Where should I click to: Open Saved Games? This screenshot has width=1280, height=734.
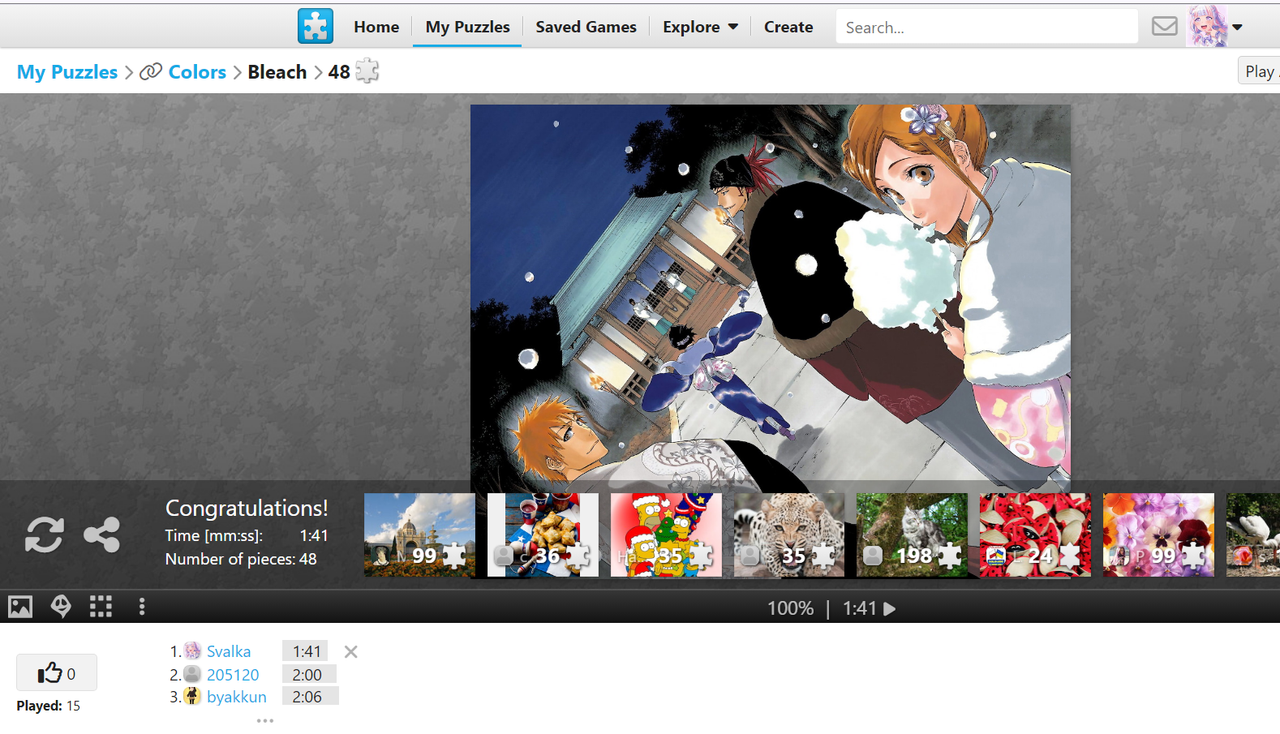586,27
